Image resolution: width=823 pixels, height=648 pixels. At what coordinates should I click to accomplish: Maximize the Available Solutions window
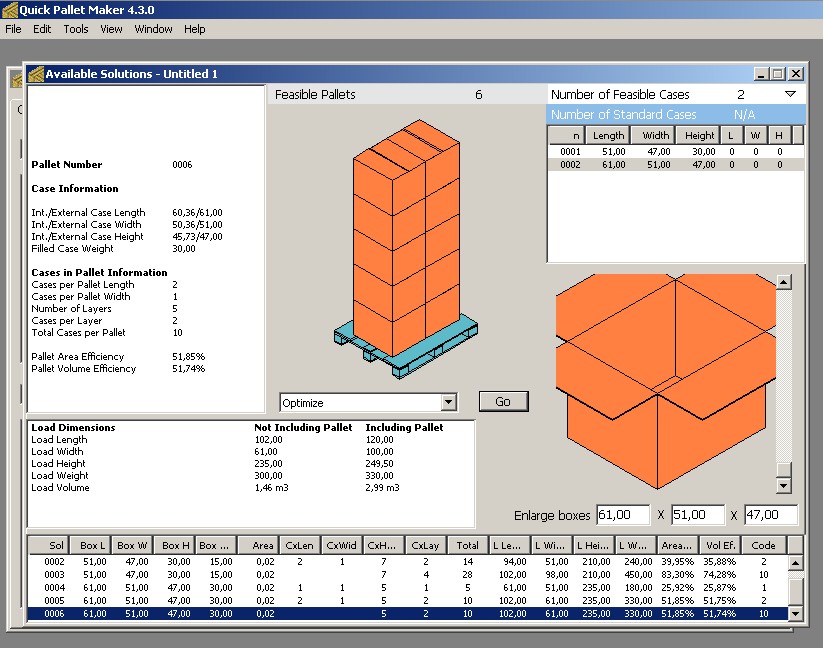coord(778,74)
